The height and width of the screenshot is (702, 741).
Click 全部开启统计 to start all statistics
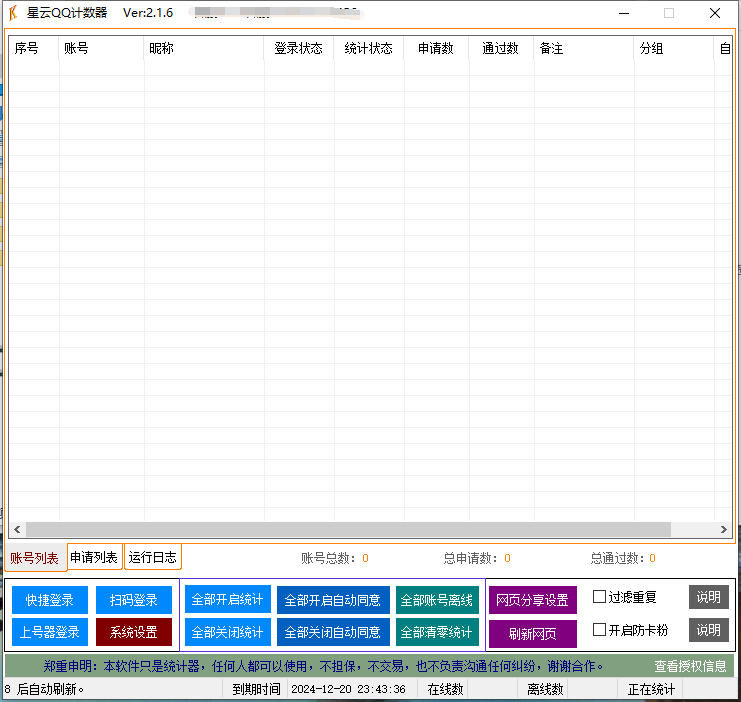[227, 600]
